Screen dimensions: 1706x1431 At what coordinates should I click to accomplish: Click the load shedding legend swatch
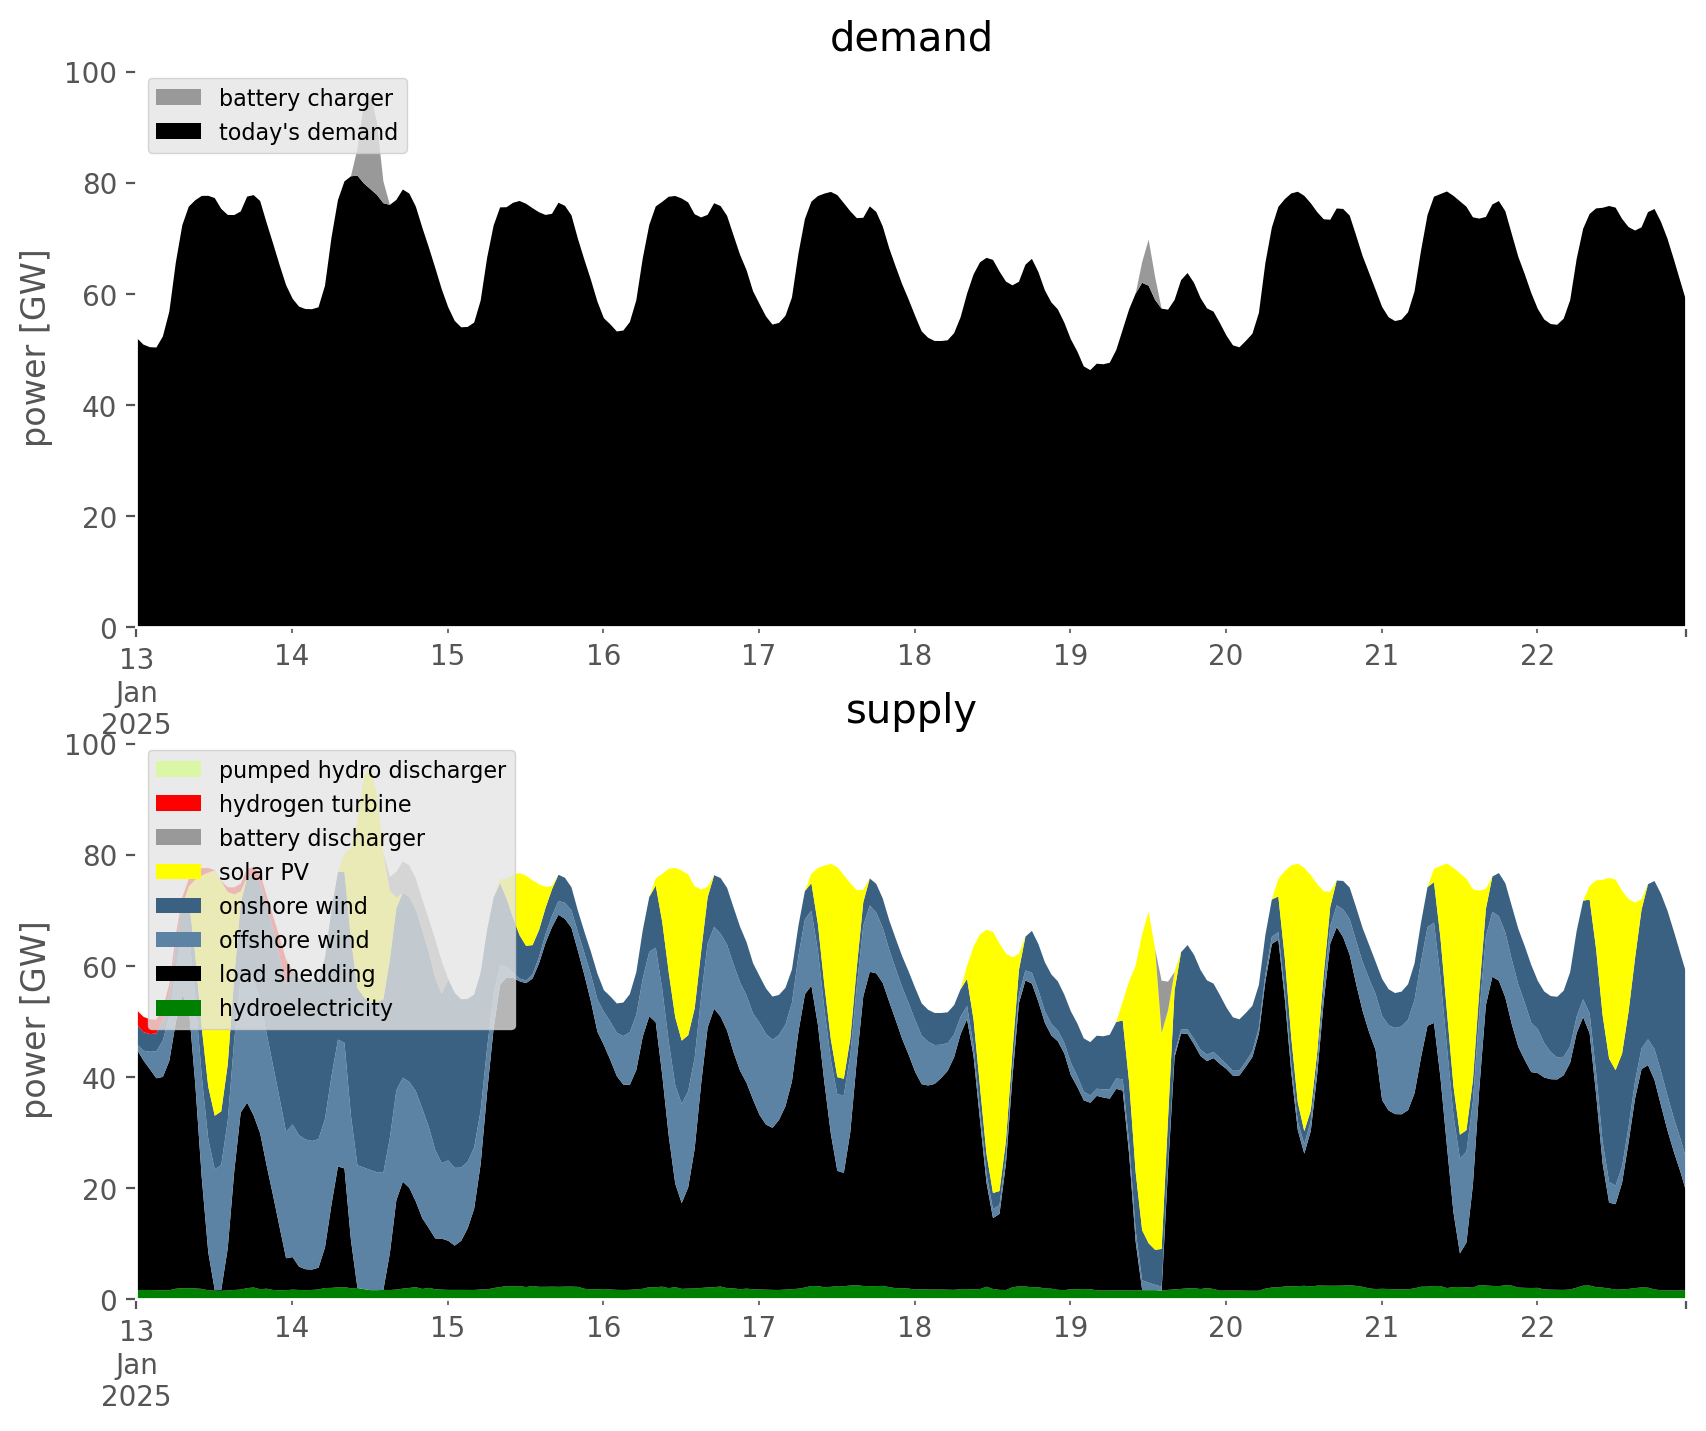point(179,974)
